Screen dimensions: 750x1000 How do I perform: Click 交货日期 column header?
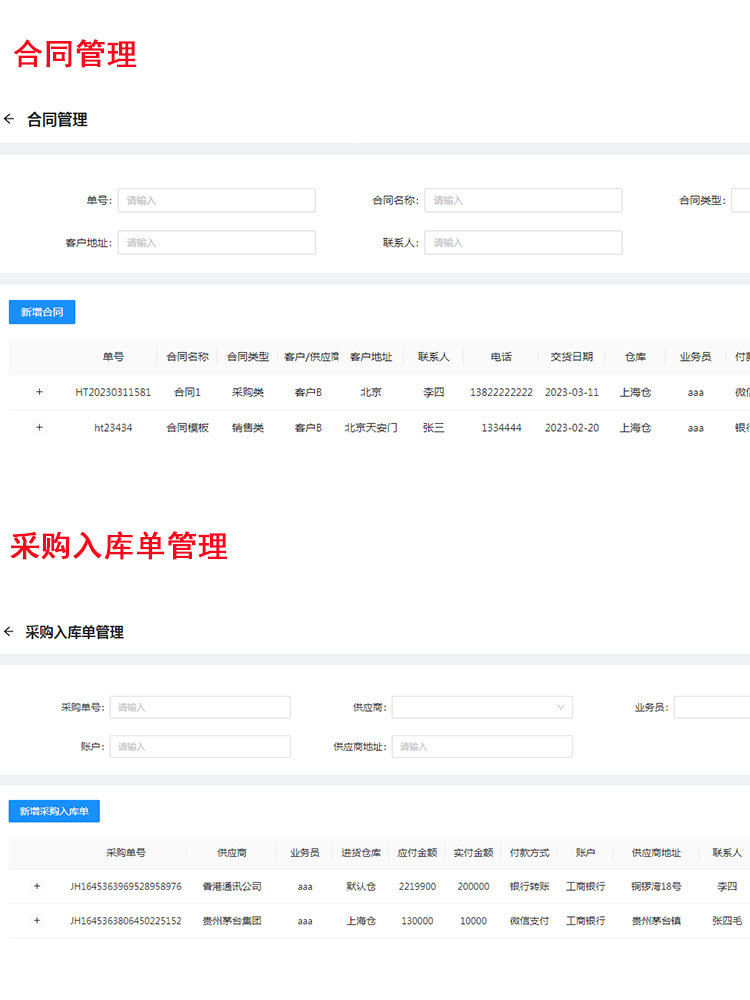point(572,357)
